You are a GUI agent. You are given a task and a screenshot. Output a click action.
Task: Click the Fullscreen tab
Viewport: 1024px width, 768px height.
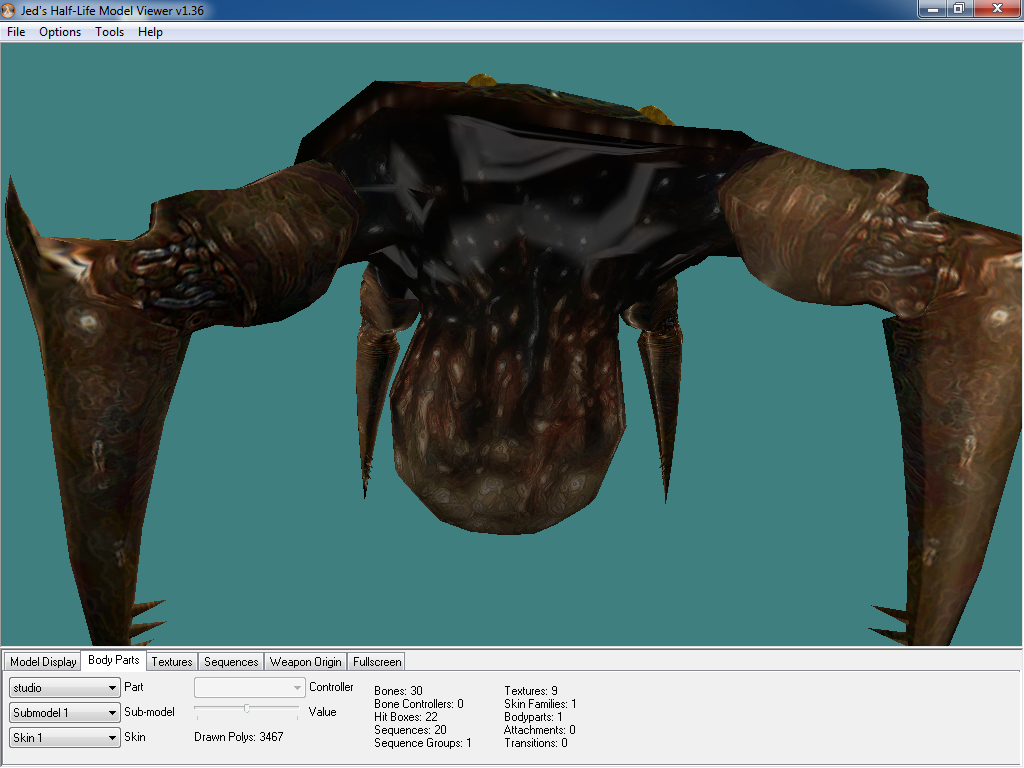click(377, 662)
